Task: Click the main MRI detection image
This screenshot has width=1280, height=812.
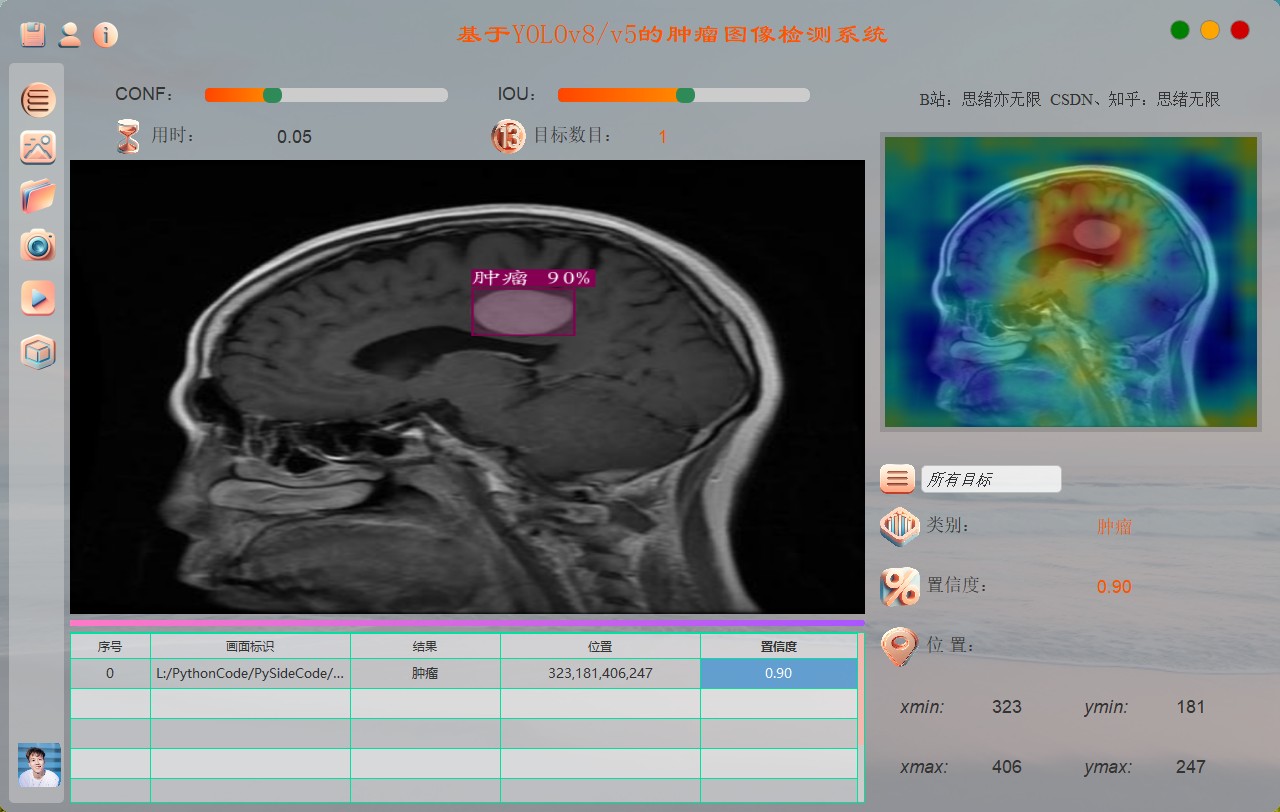Action: click(x=467, y=387)
